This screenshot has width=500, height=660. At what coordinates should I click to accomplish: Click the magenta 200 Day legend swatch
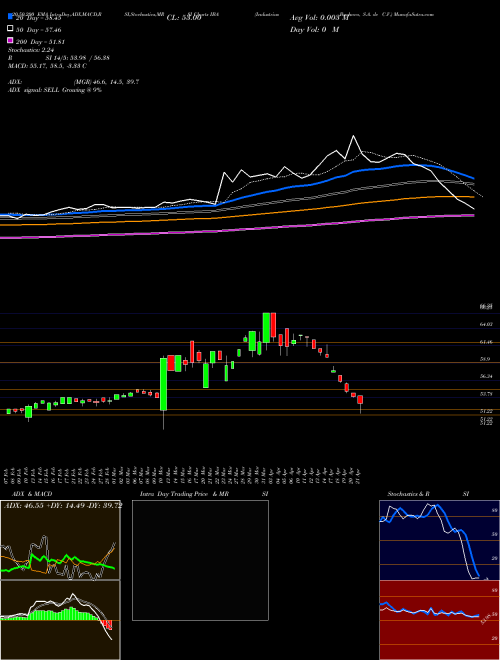click(x=10, y=40)
